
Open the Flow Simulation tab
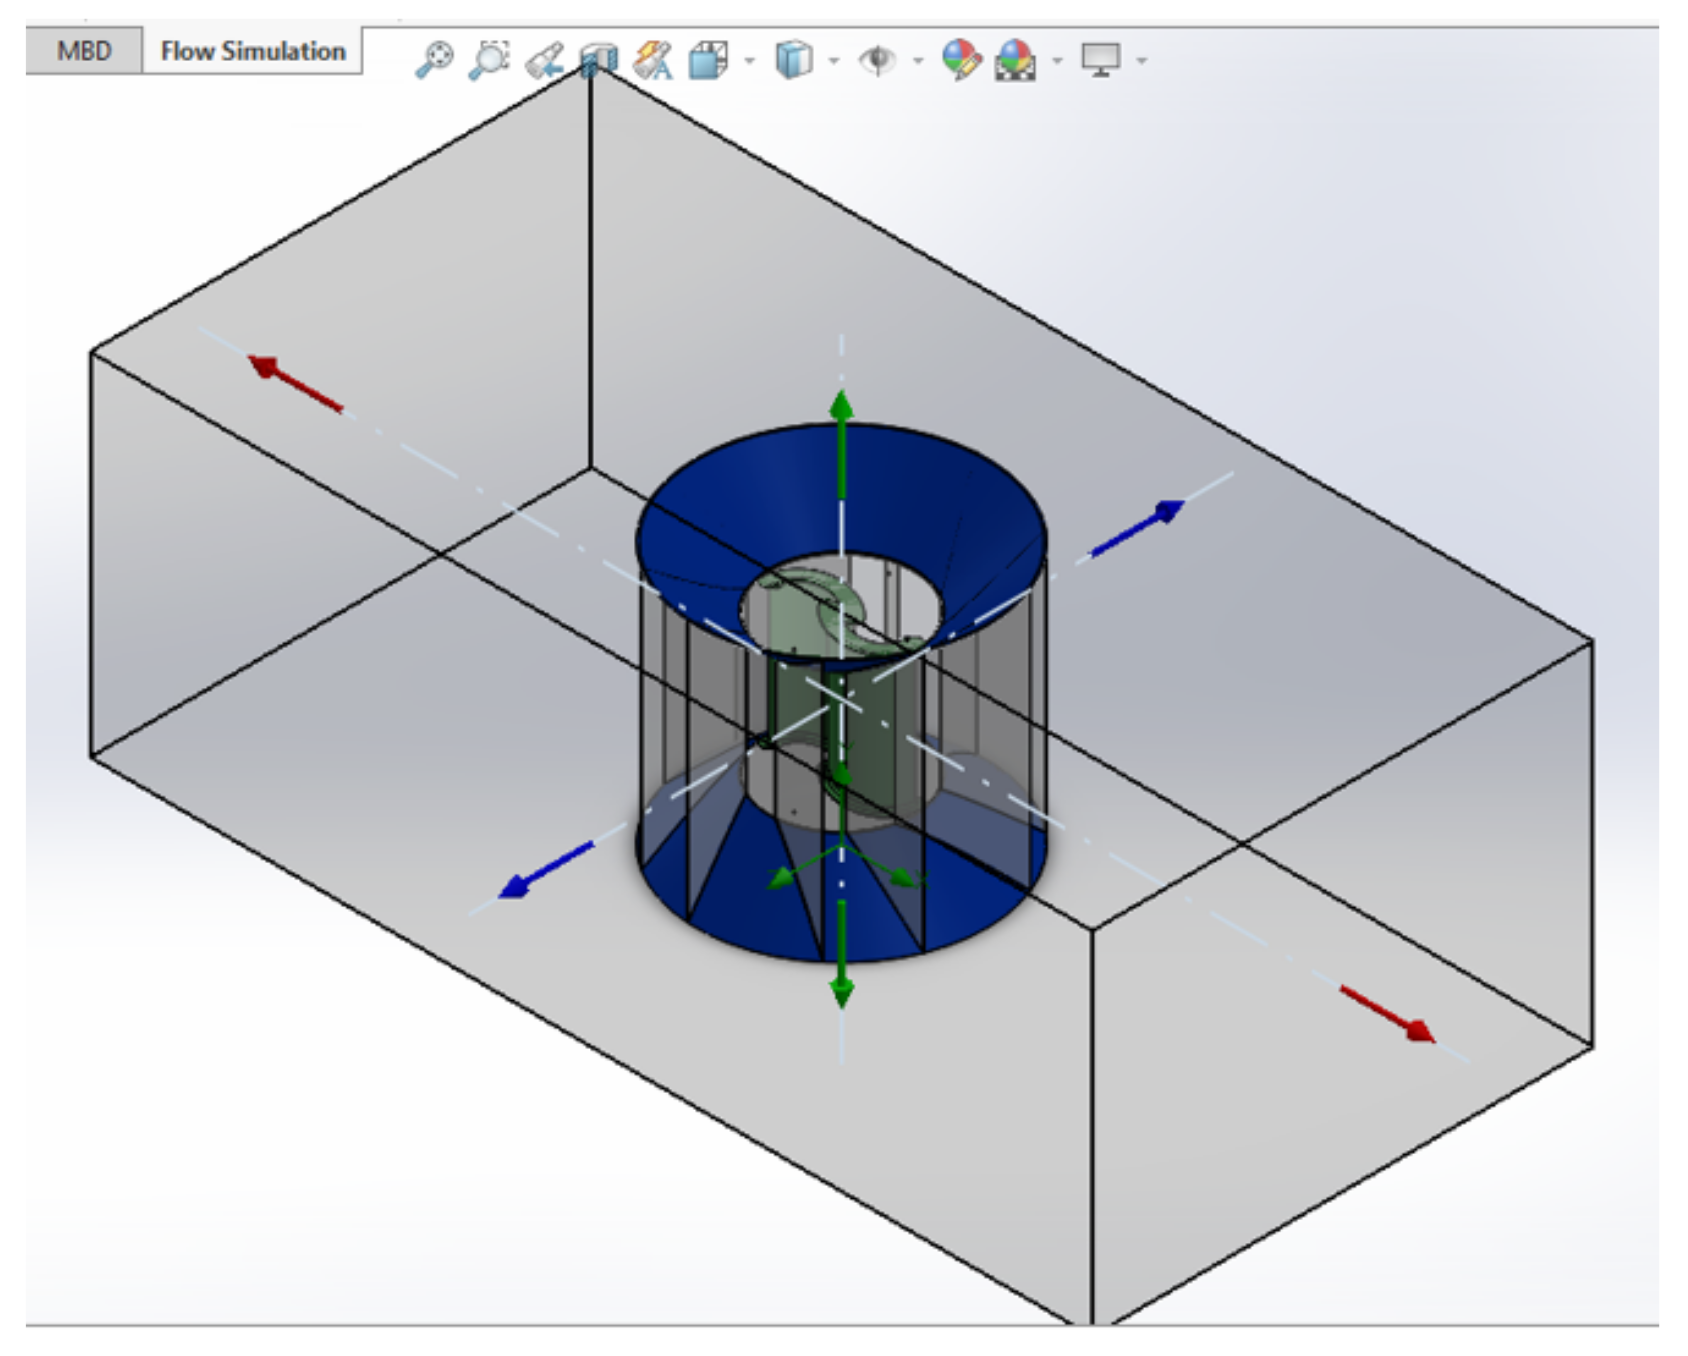pyautogui.click(x=253, y=51)
